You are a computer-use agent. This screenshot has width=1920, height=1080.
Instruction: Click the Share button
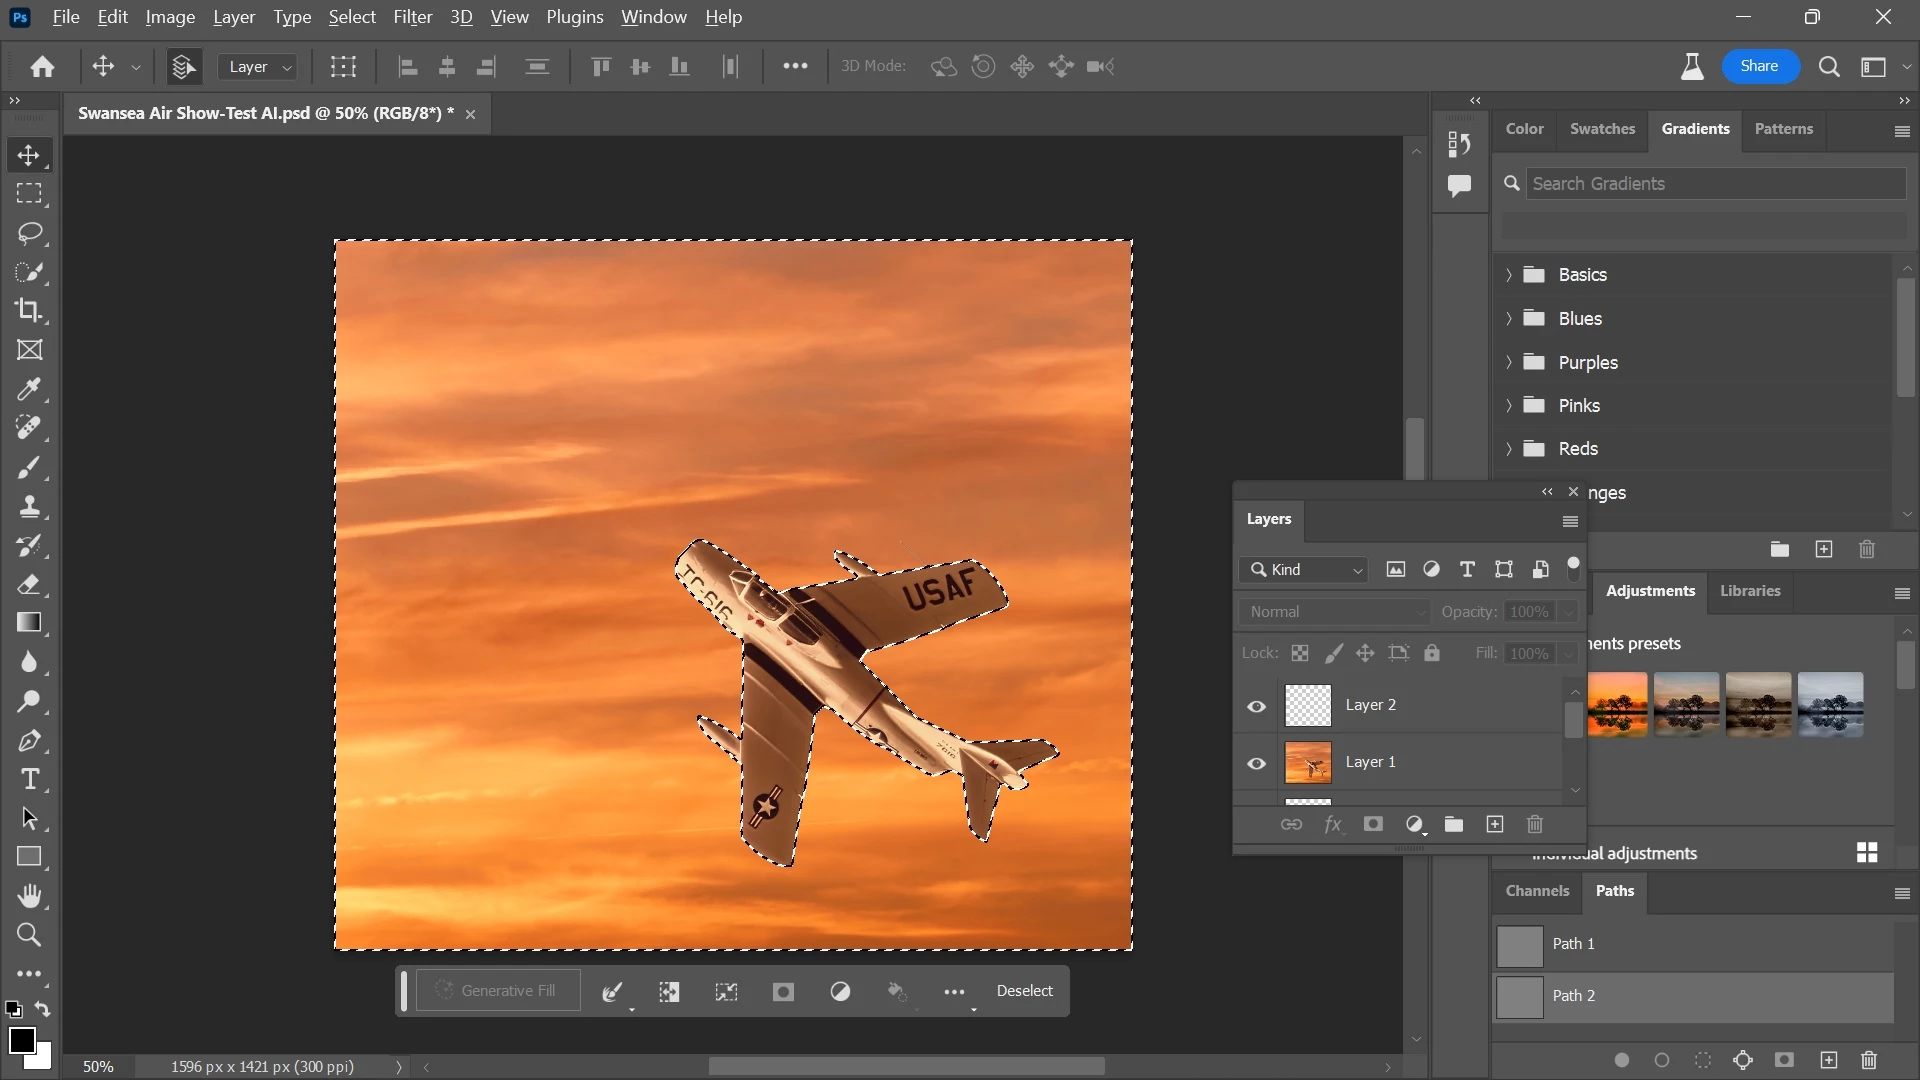pyautogui.click(x=1759, y=66)
